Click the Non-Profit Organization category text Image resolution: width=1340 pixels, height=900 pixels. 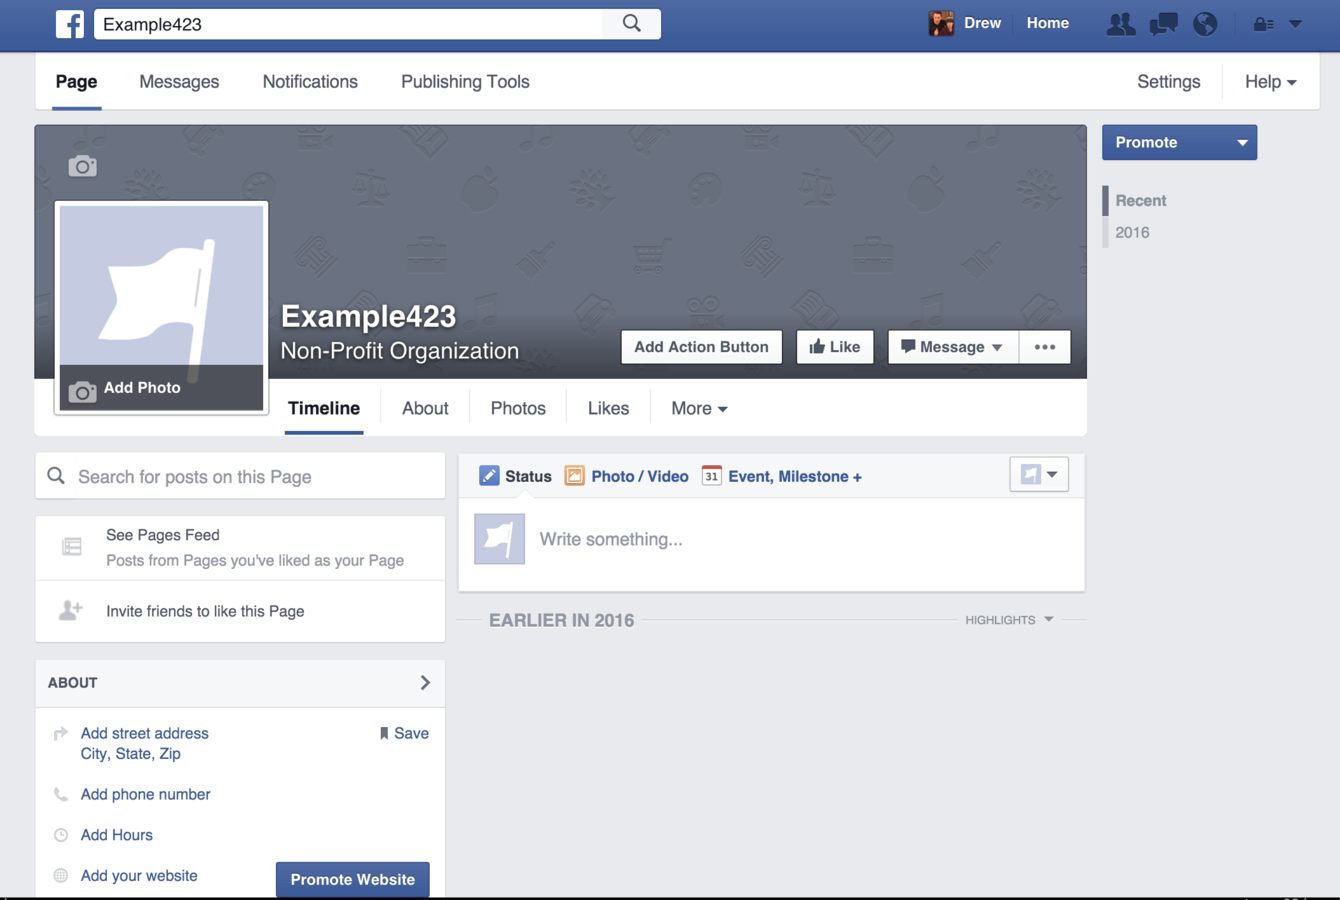point(400,351)
